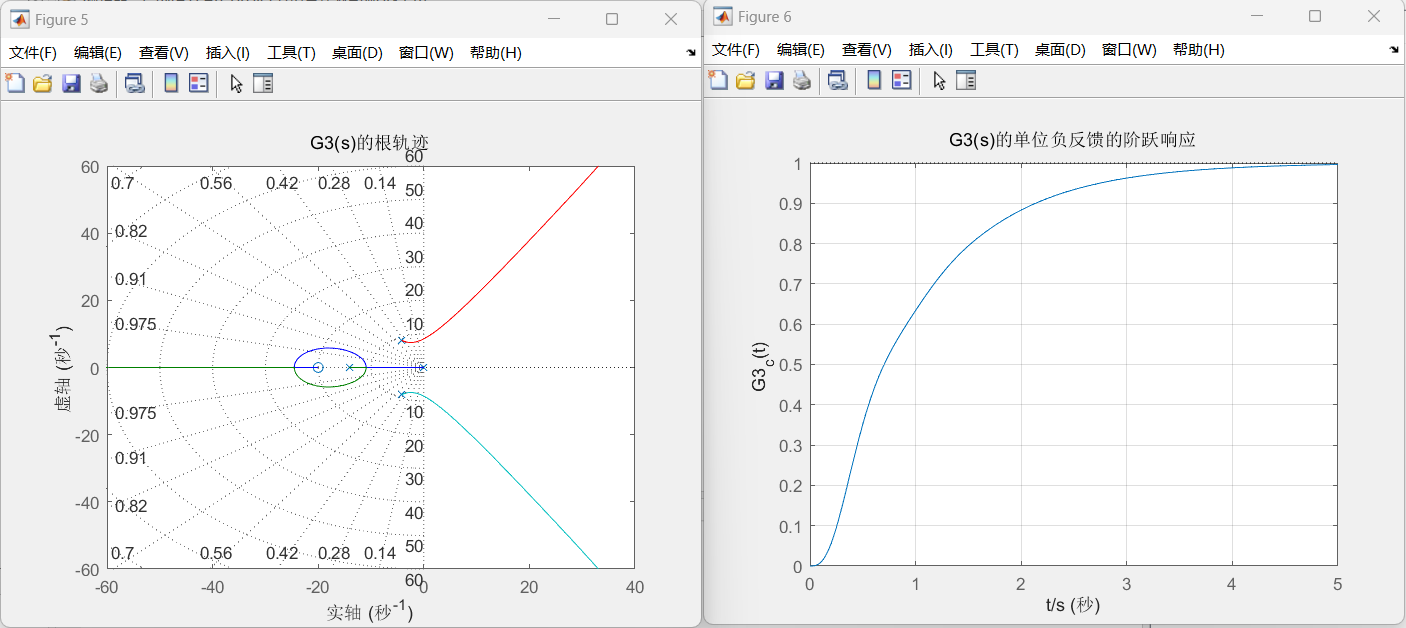
Task: Maximize the Figure 5 window
Action: pos(612,19)
